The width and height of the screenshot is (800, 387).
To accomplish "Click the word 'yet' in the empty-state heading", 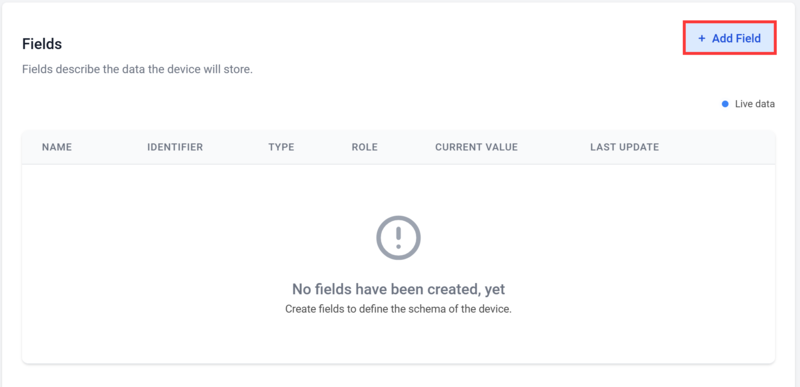I will [x=495, y=290].
